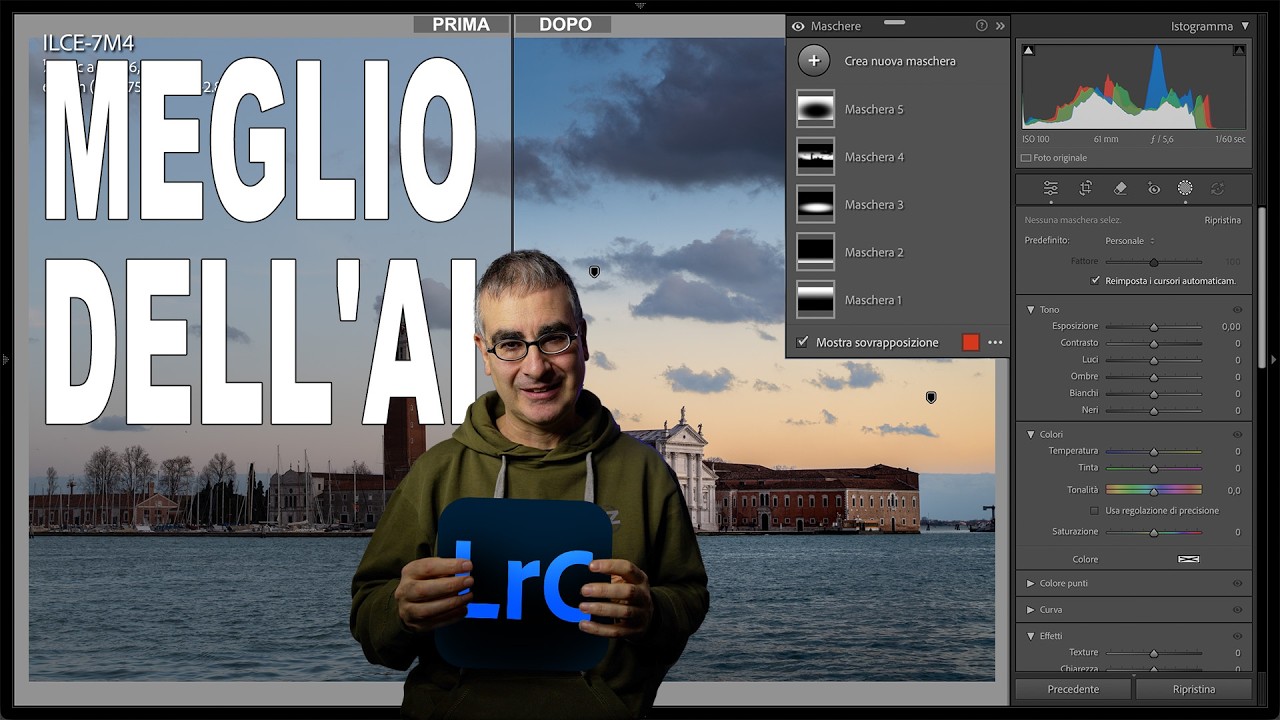Uncheck Reimposta i cursori automaticam. checkbox
The width and height of the screenshot is (1280, 720).
point(1096,281)
